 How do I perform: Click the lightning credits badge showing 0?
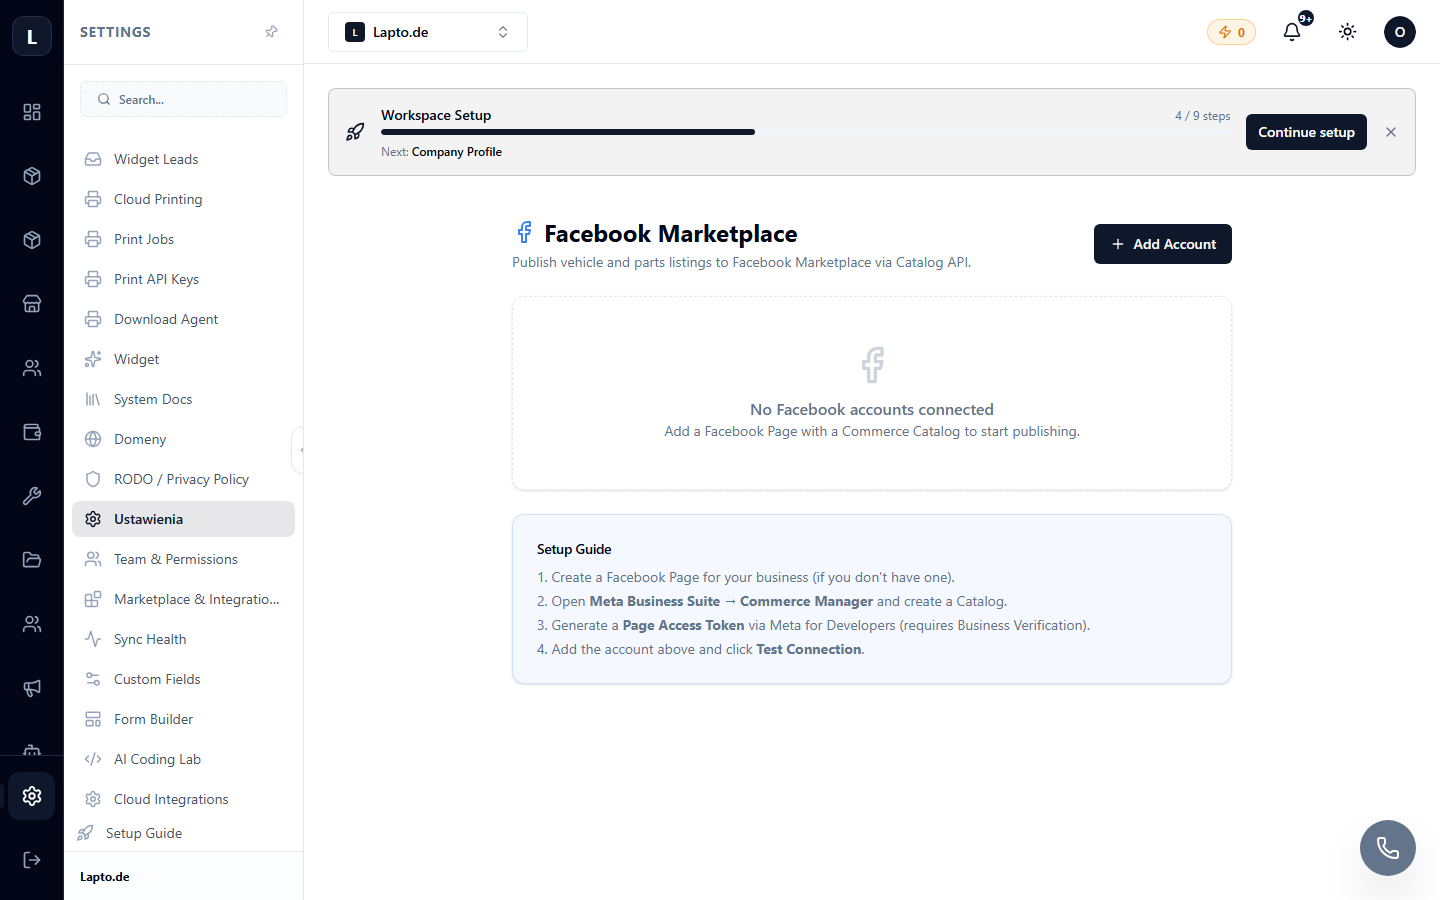(1231, 32)
